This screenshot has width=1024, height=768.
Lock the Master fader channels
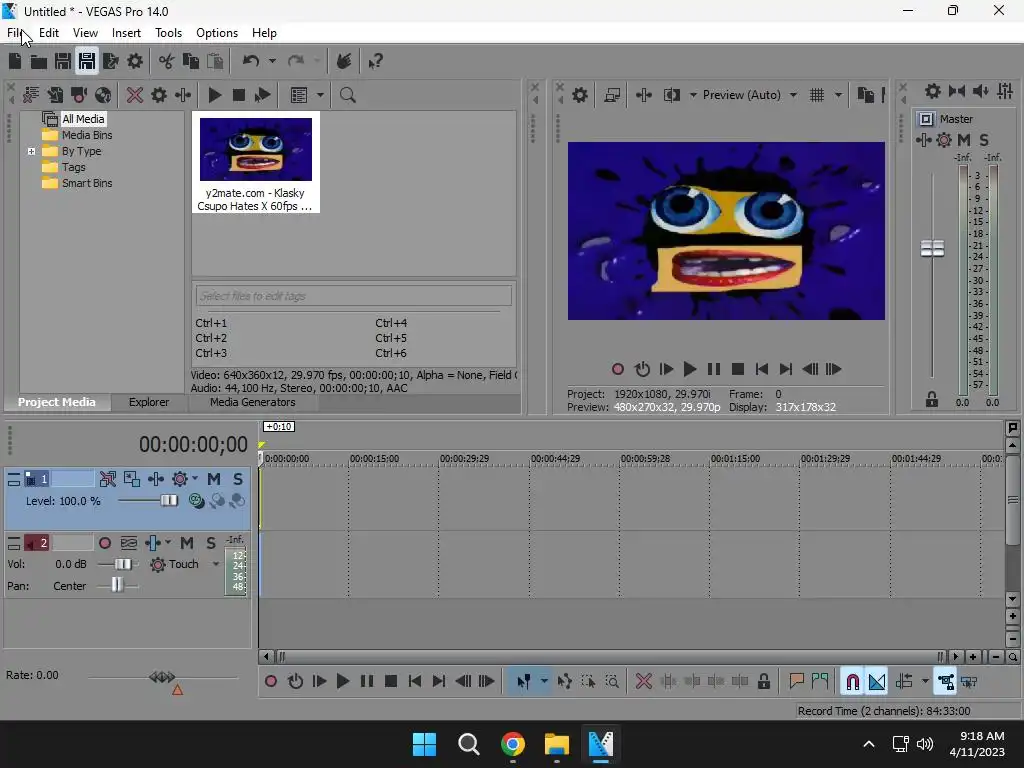[932, 399]
